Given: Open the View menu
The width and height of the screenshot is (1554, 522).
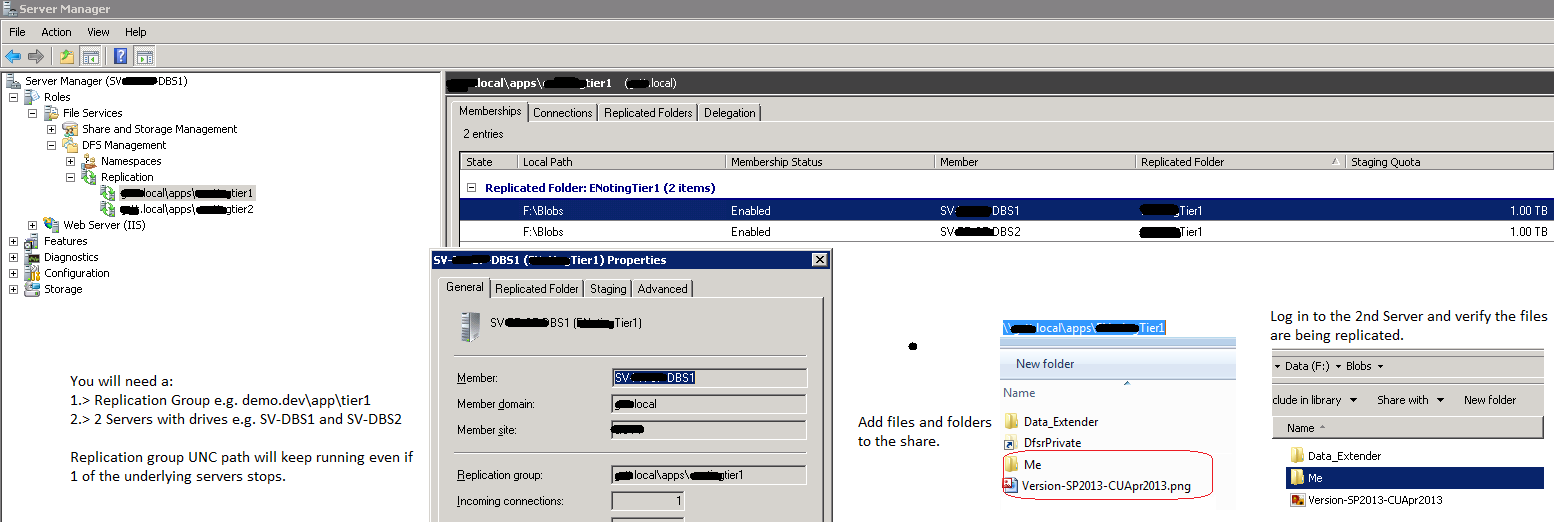Looking at the screenshot, I should [x=98, y=32].
